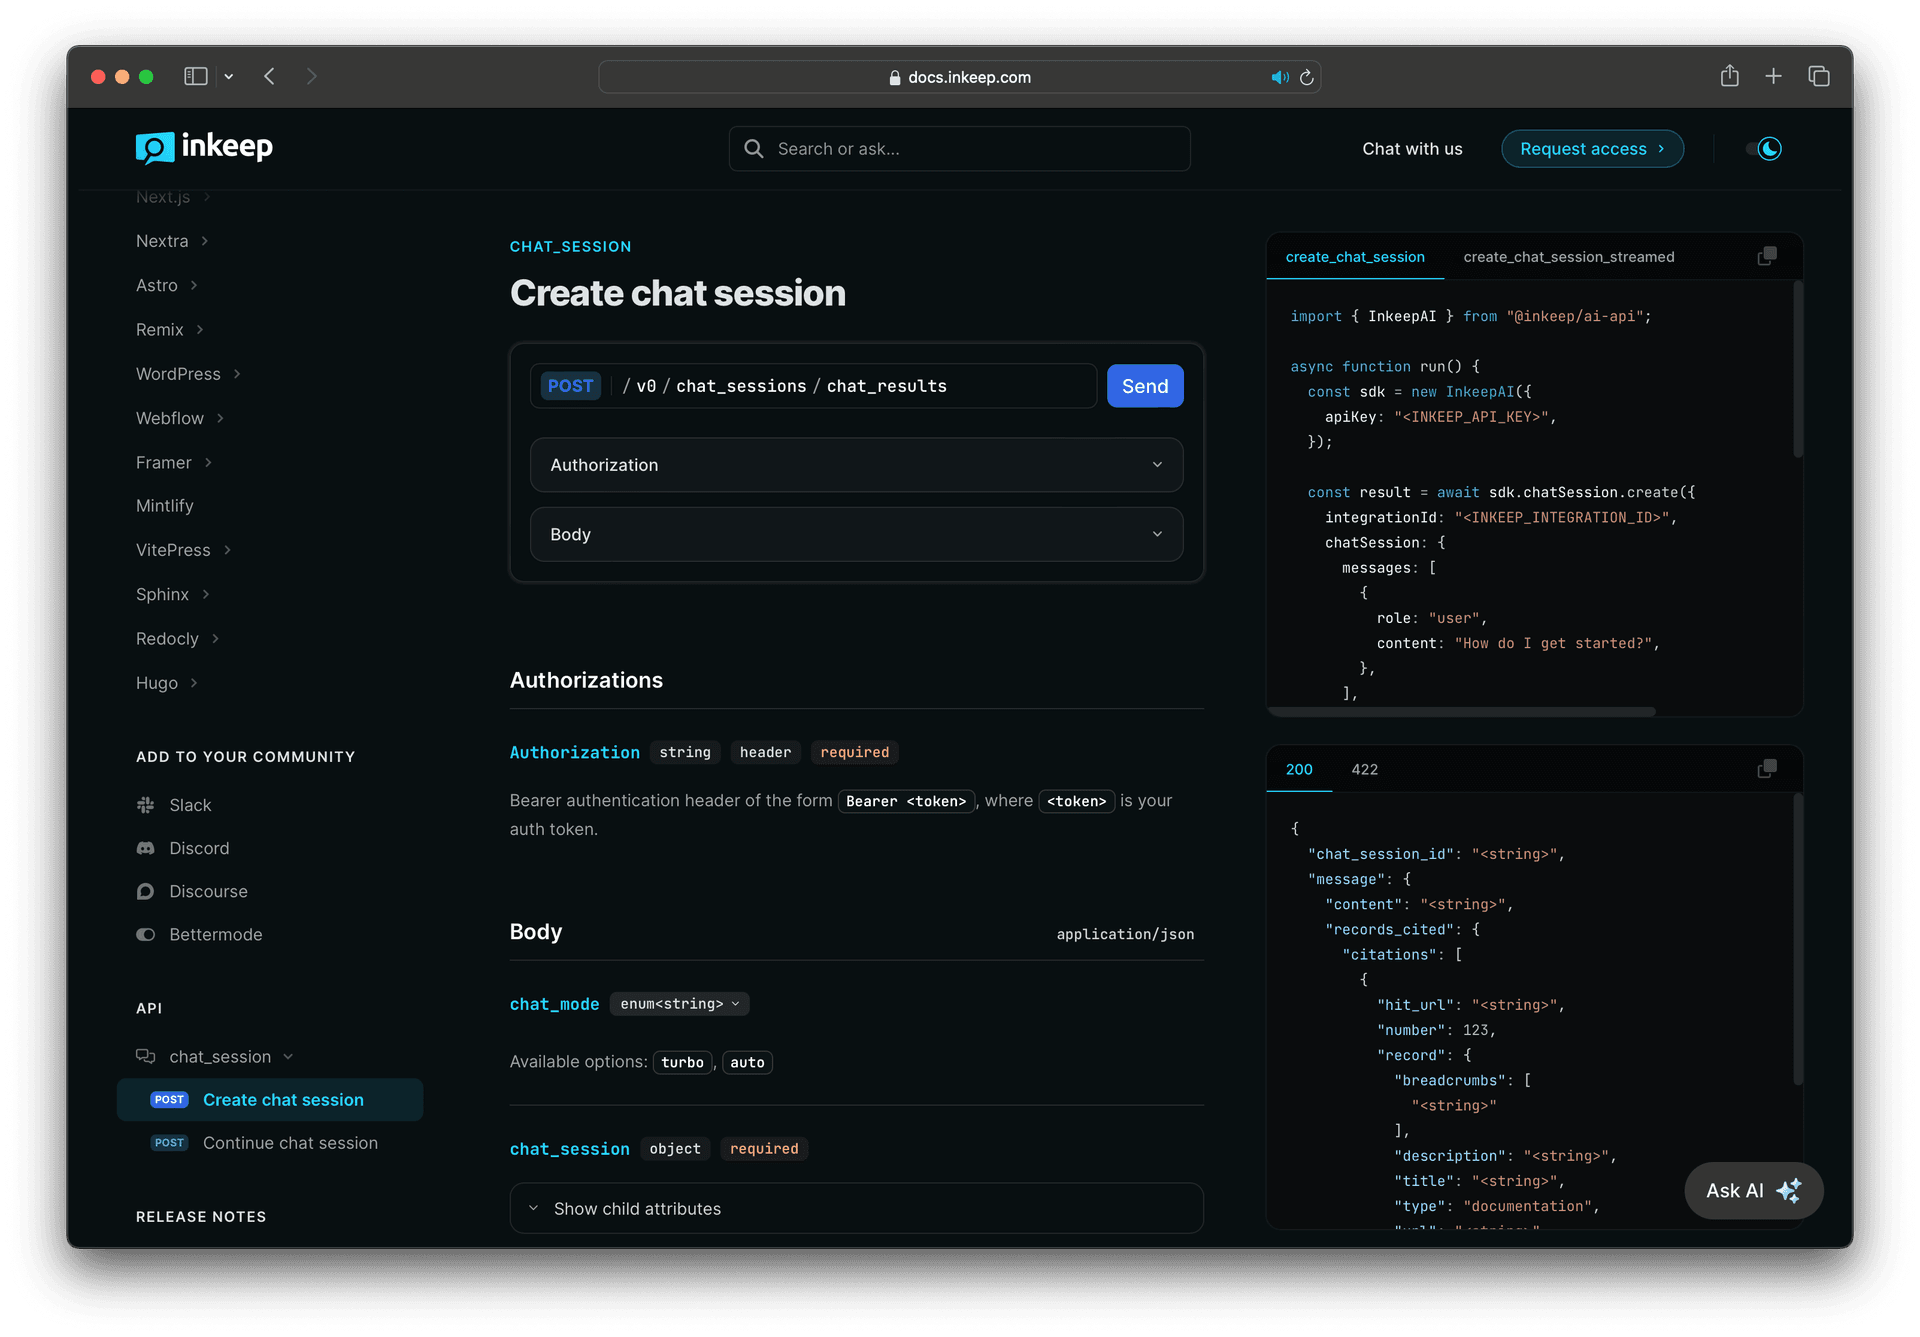Switch to the create_chat_session_streamed tab
The image size is (1920, 1337).
pos(1568,256)
